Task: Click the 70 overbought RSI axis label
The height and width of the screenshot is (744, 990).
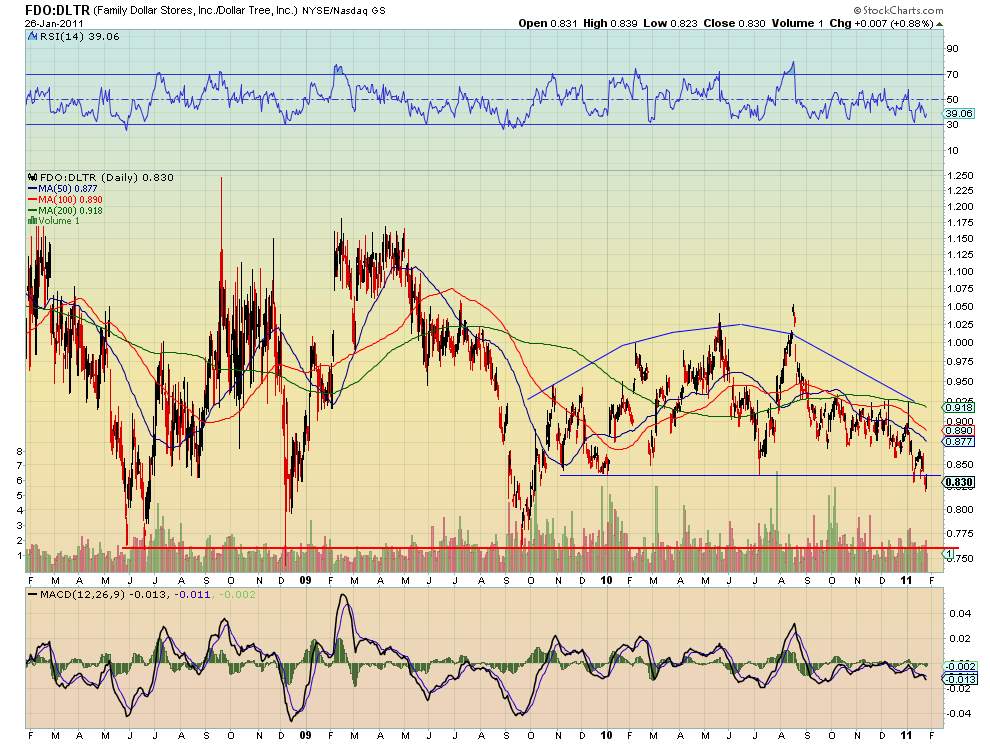Action: pos(952,75)
